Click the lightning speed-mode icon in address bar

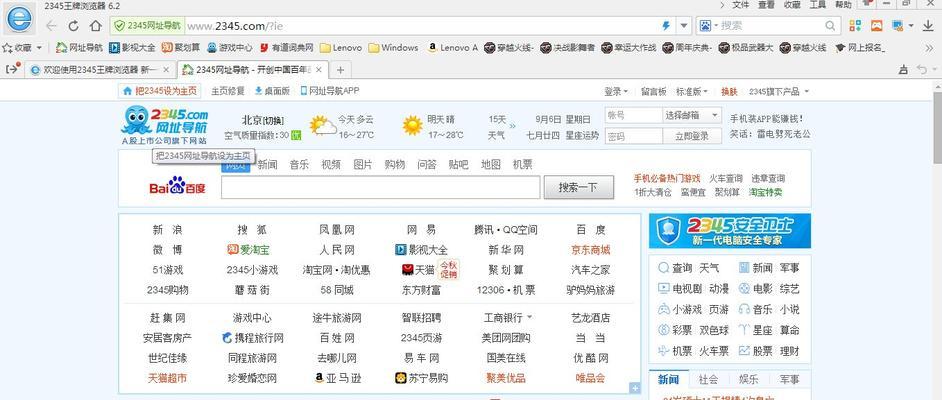point(666,26)
